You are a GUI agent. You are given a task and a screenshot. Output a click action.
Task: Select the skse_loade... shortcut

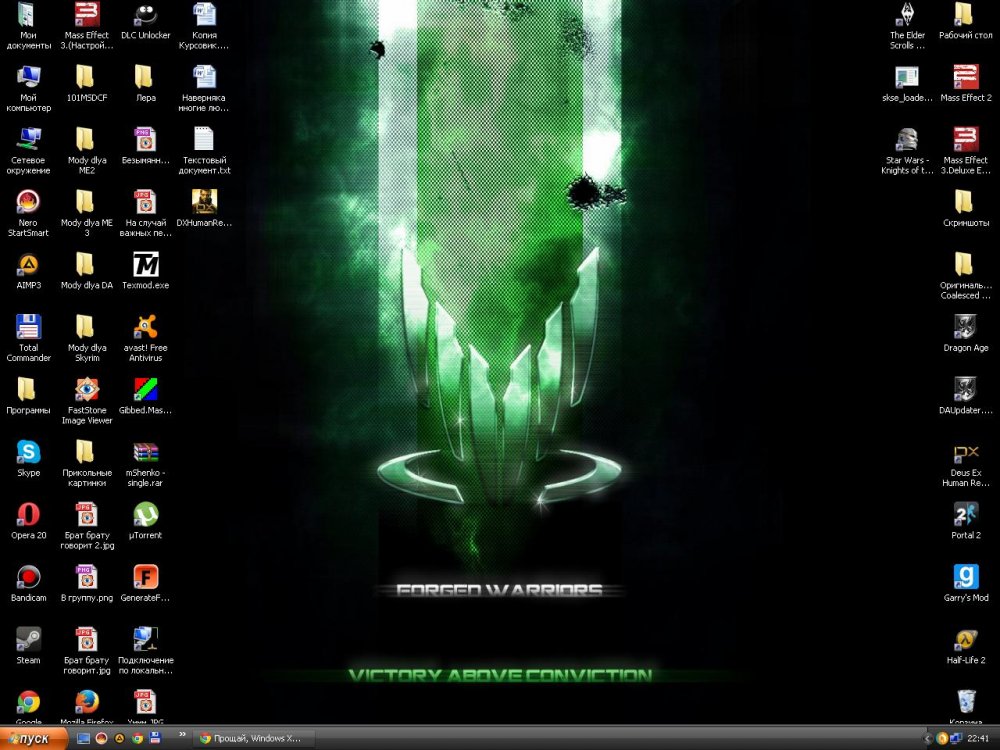[x=907, y=83]
